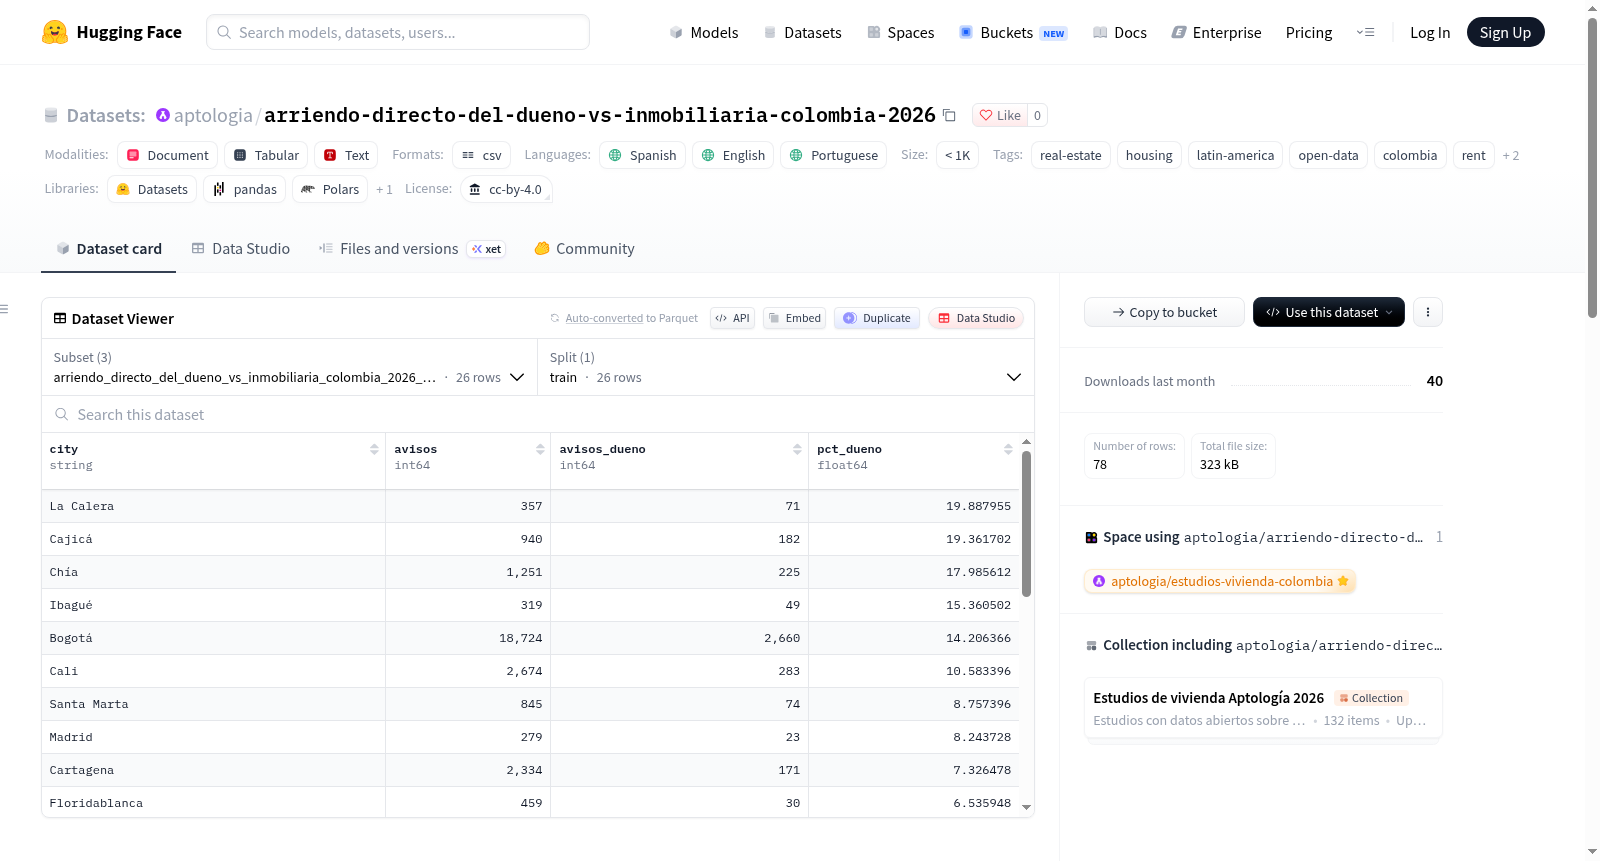This screenshot has height=861, width=1600.
Task: Select the pandas library tag
Action: click(245, 189)
